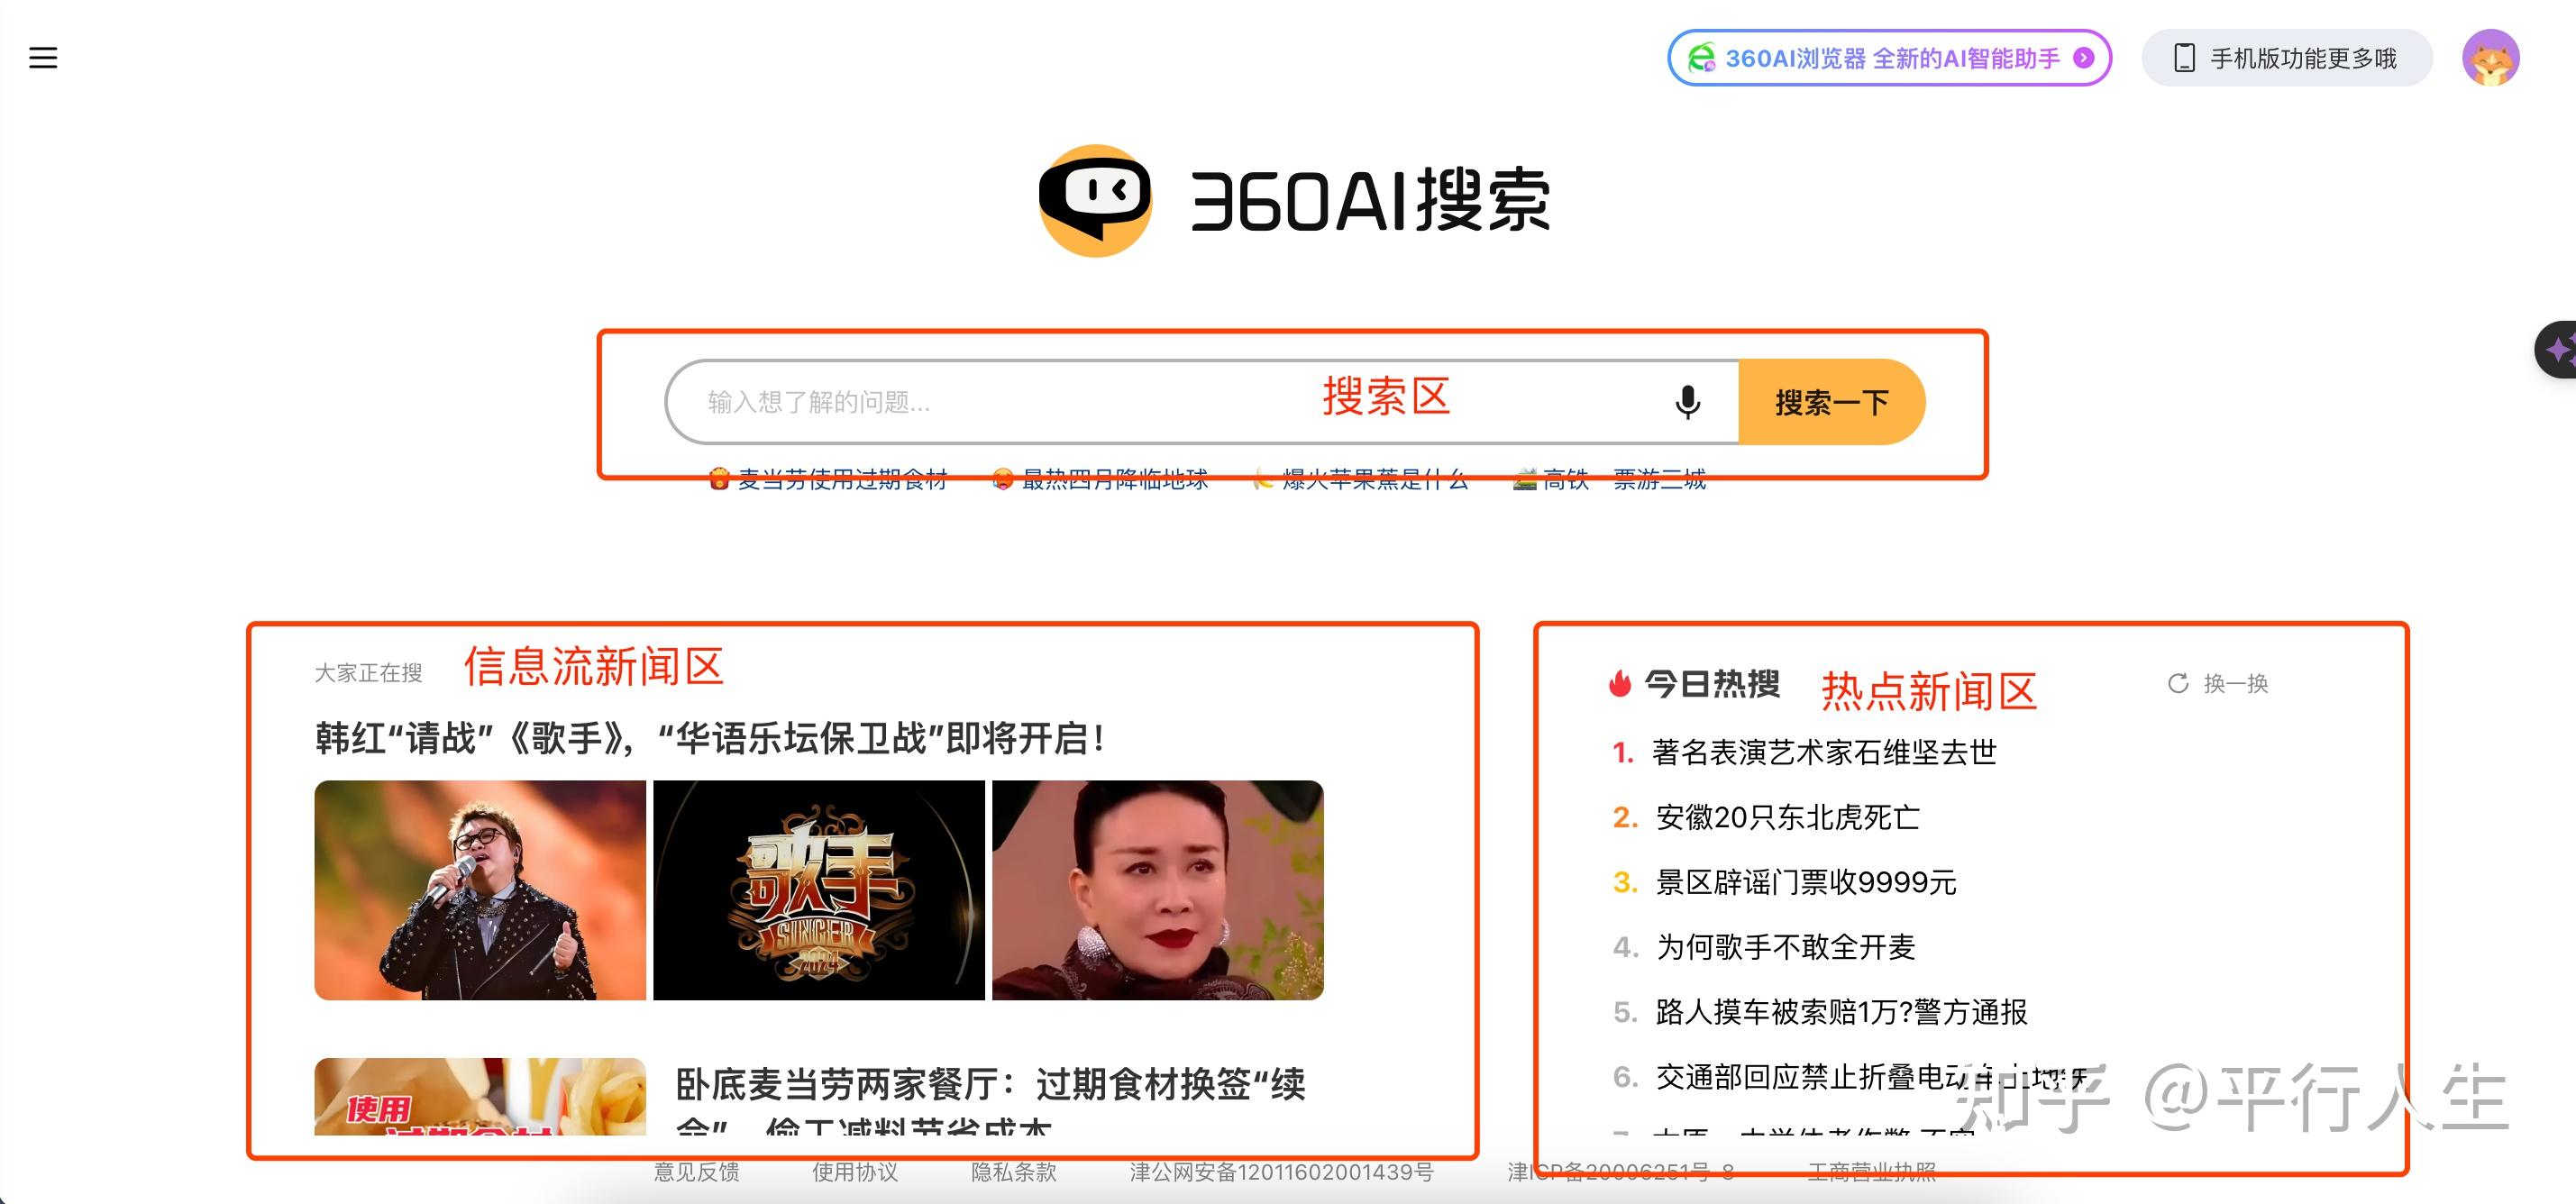2576x1204 pixels.
Task: Click the 隐私条款 footer link
Action: pyautogui.click(x=1014, y=1172)
